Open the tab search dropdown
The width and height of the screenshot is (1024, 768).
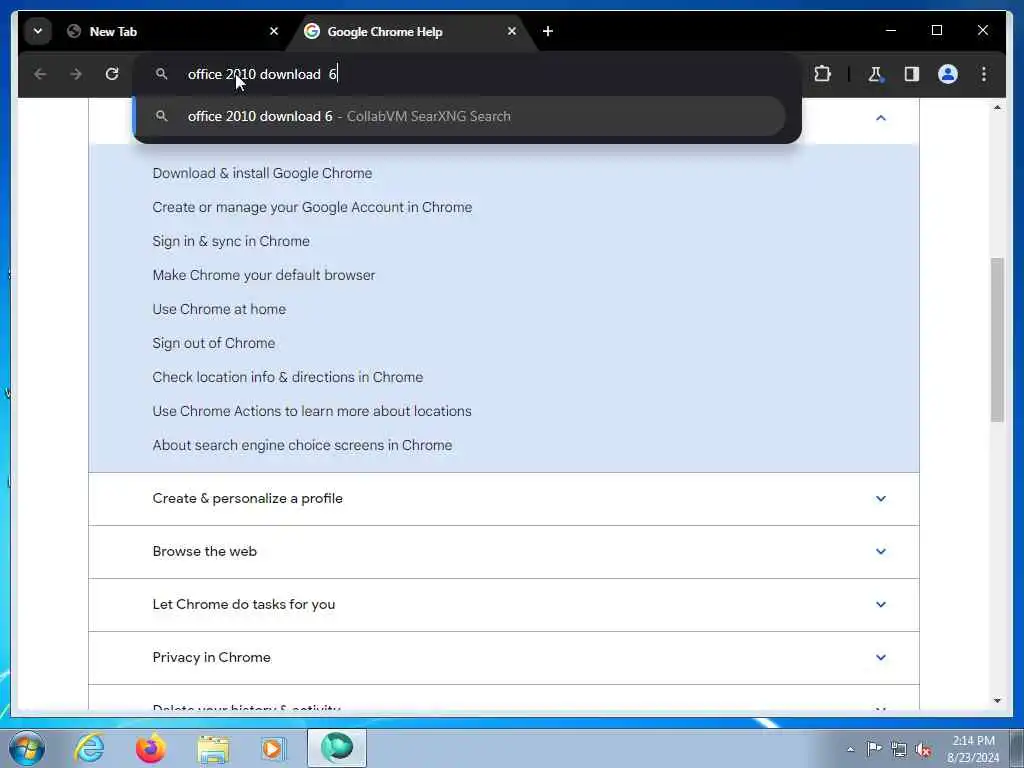tap(38, 31)
